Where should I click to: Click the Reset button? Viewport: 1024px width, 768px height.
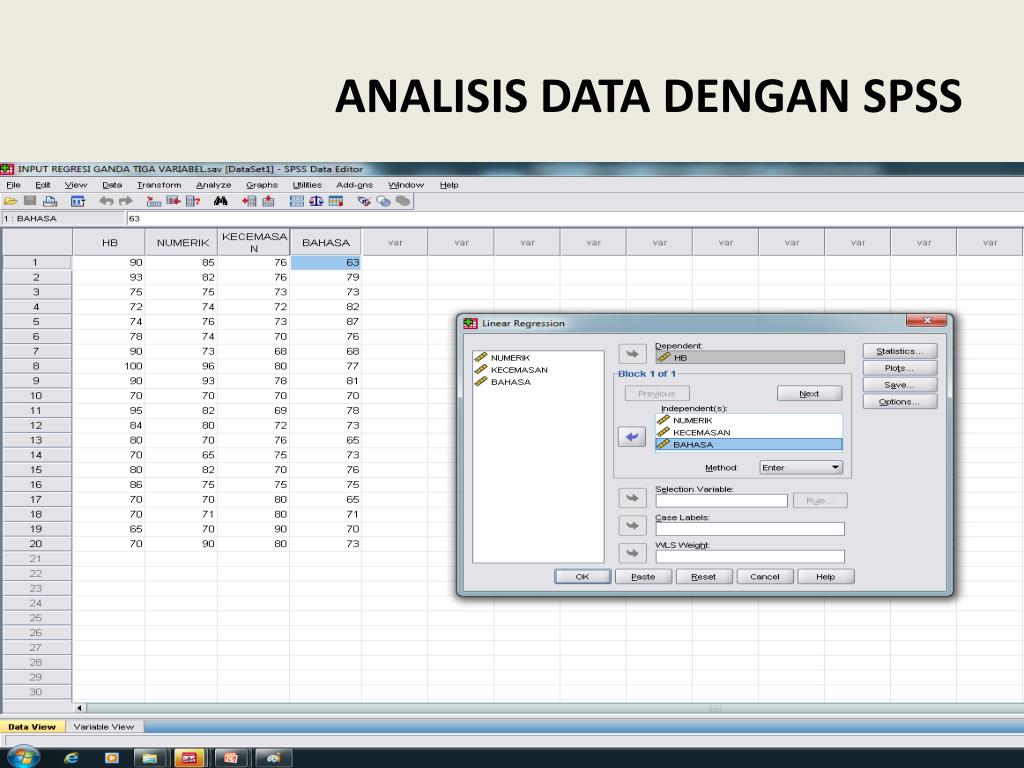pyautogui.click(x=703, y=577)
